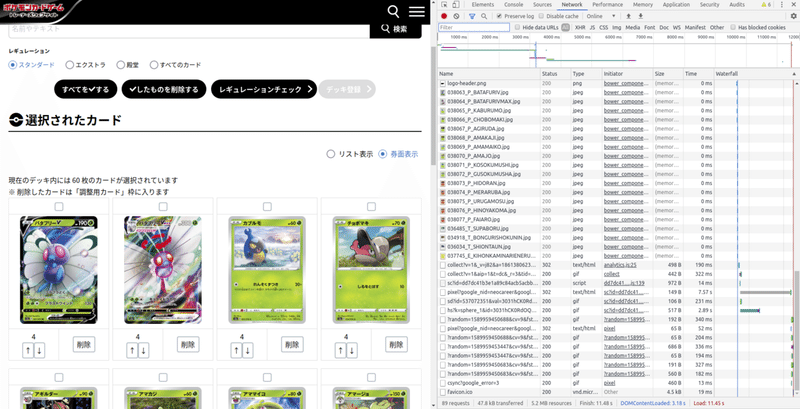Open the Online throttling dropdown
This screenshot has width=800, height=409.
coord(601,16)
